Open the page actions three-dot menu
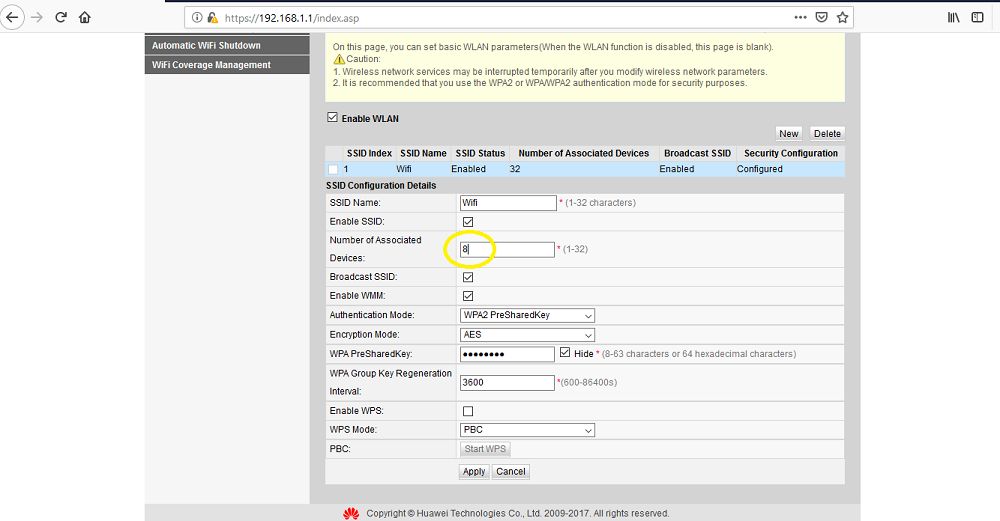Viewport: 1000px width, 521px height. [x=800, y=17]
